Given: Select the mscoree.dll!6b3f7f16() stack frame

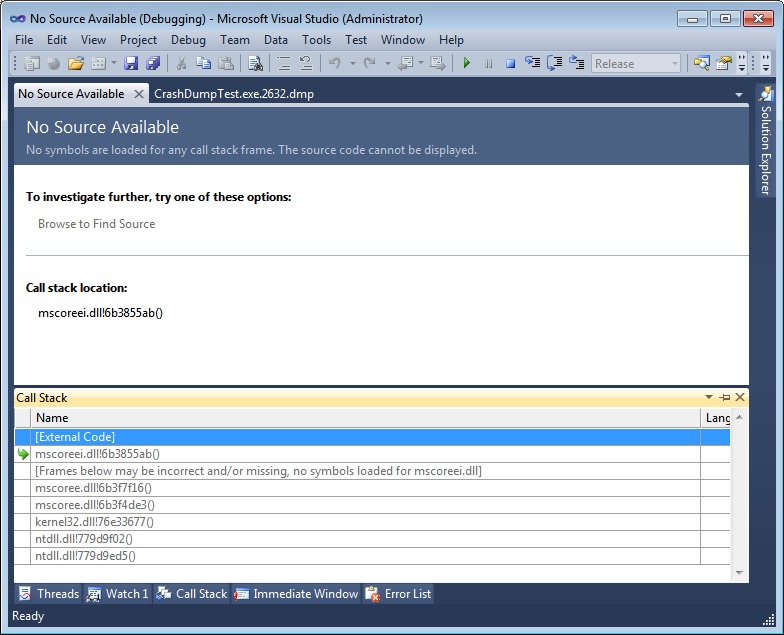Looking at the screenshot, I should (372, 488).
